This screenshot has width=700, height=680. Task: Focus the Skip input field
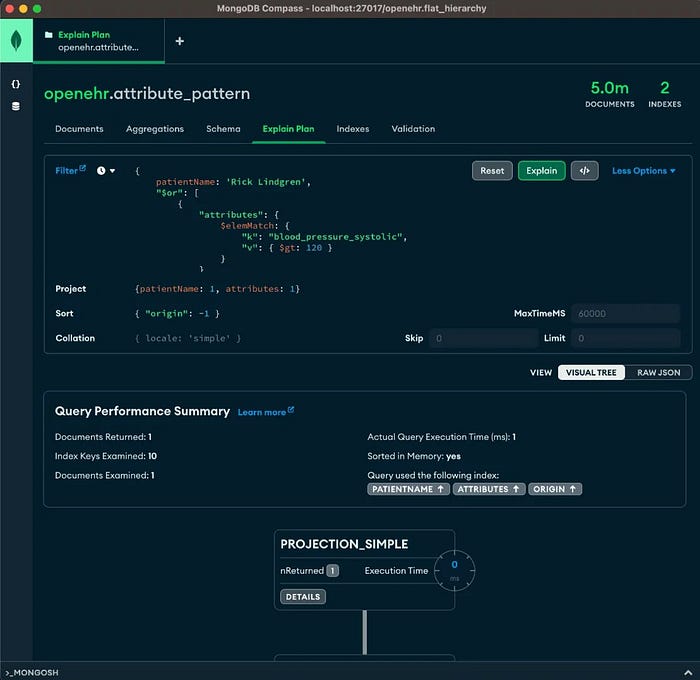coord(483,338)
